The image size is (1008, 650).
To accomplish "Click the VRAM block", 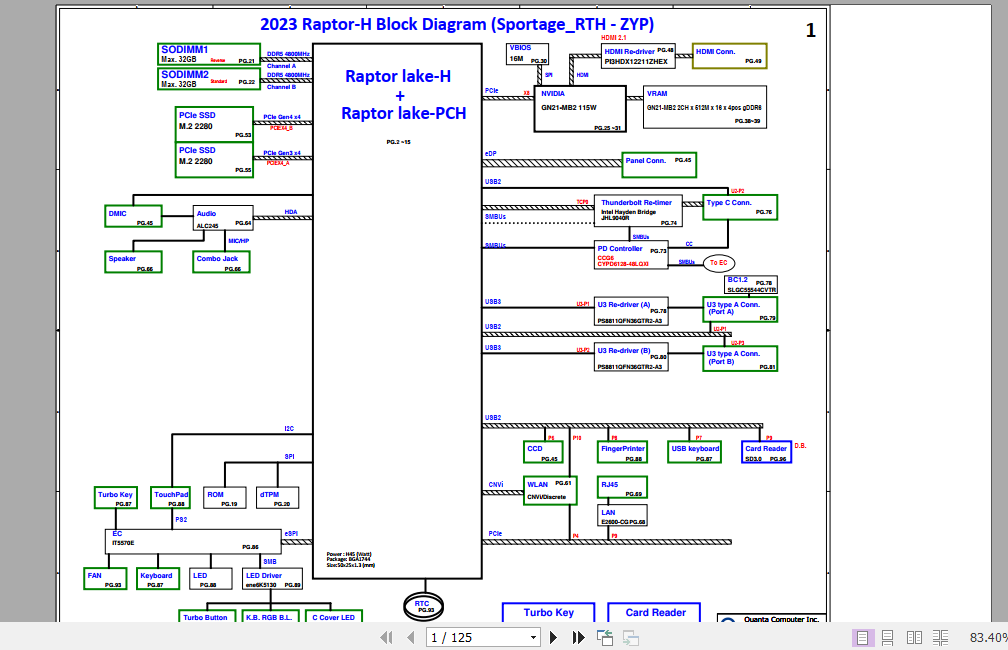I will pyautogui.click(x=705, y=107).
